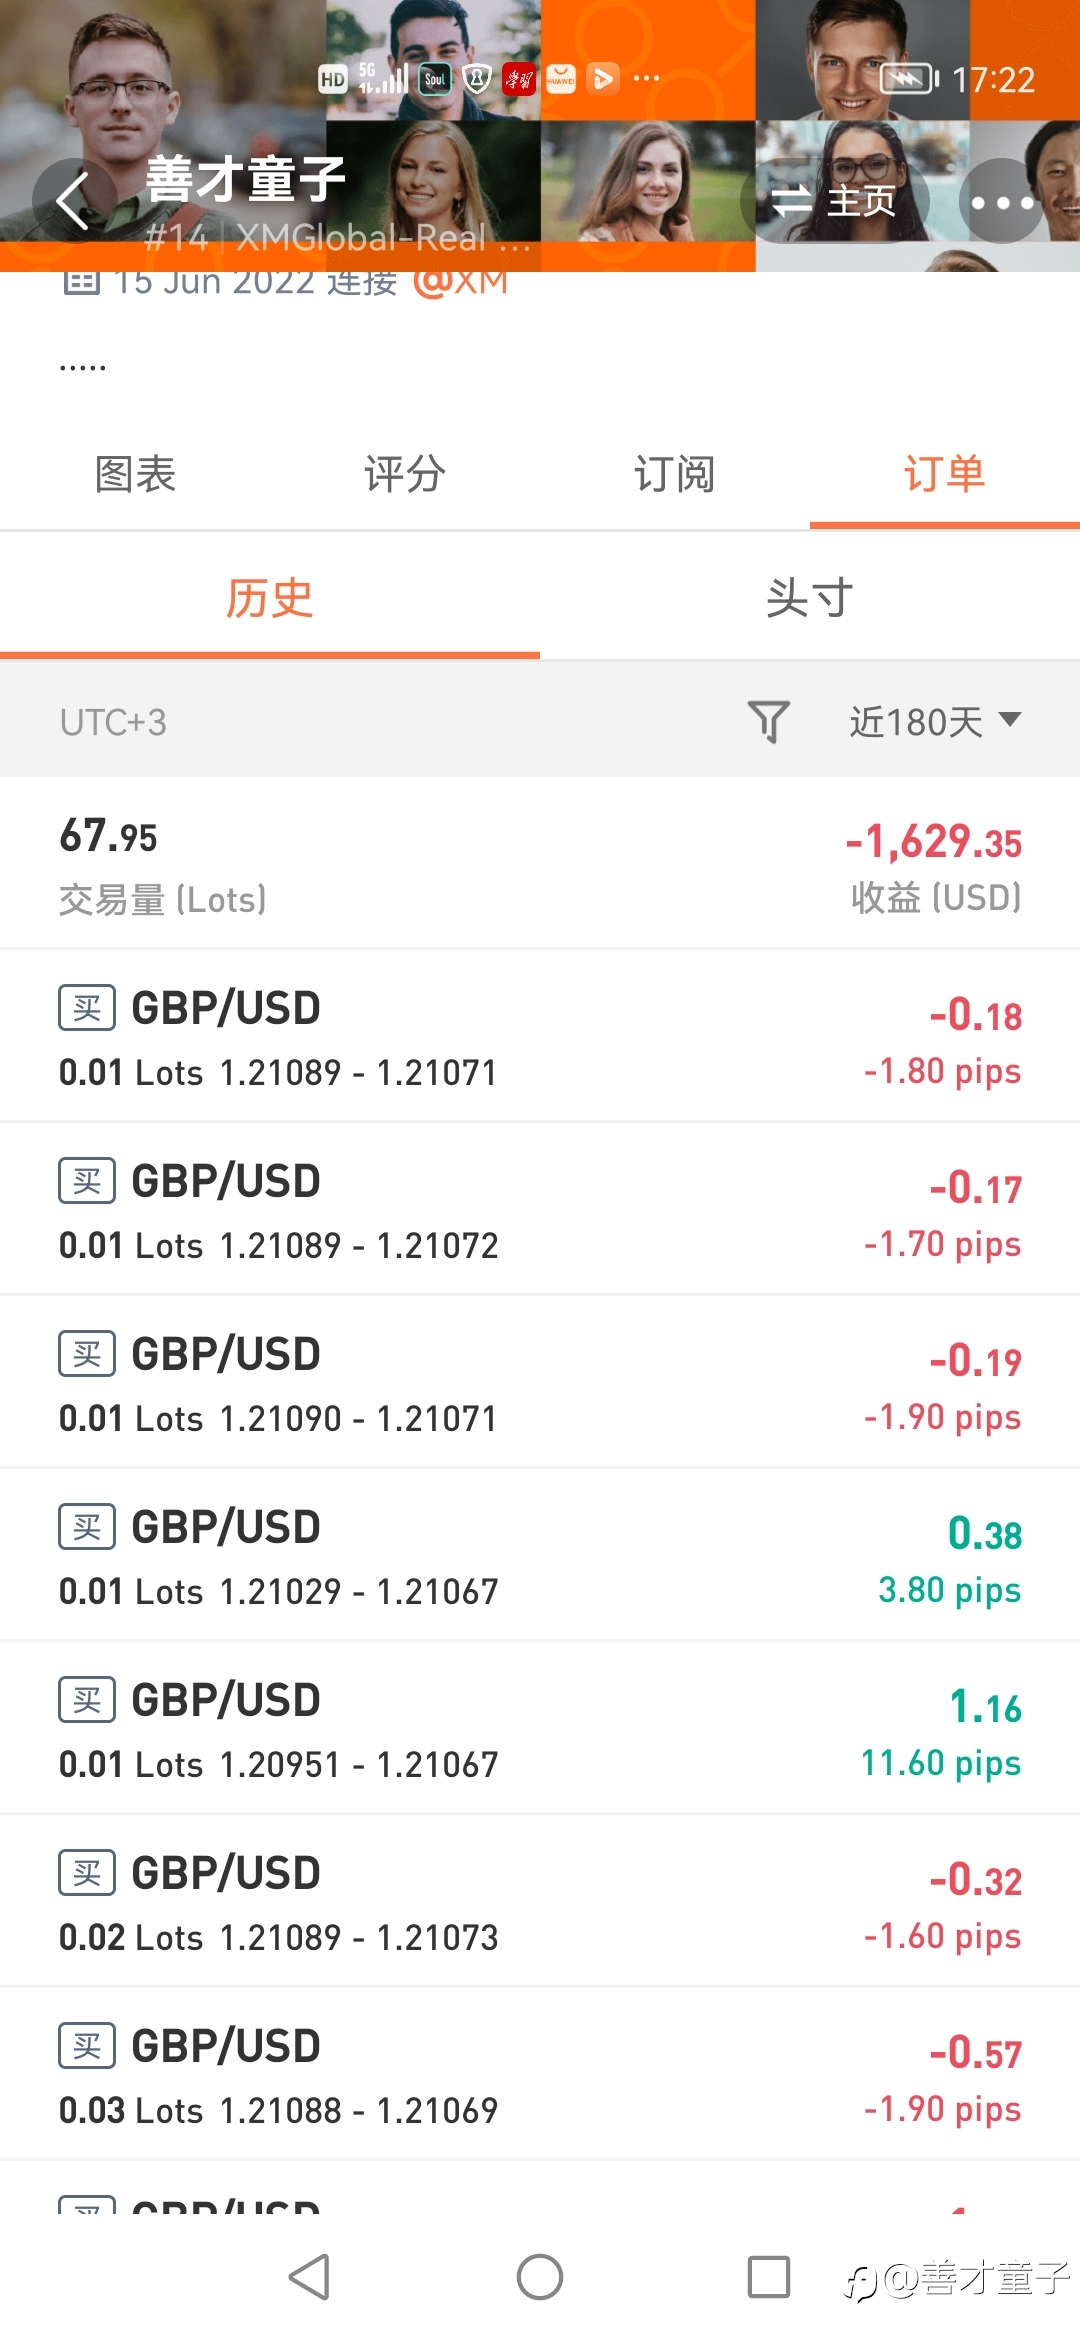The height and width of the screenshot is (2340, 1080).
Task: Select the 历史 history sub-tab
Action: [x=270, y=598]
